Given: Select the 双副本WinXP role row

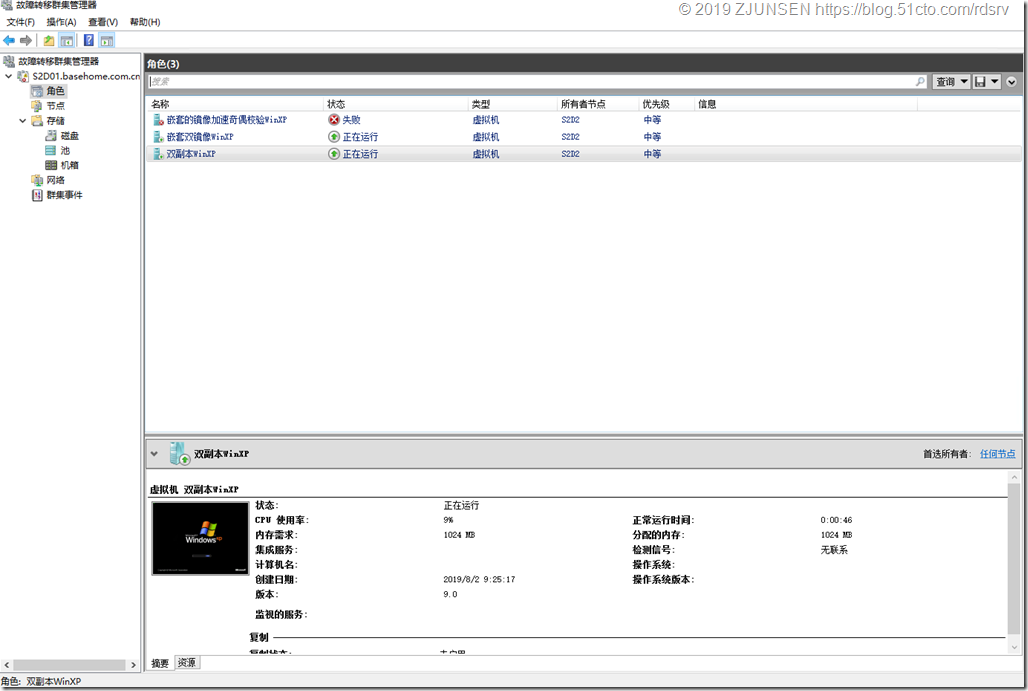Looking at the screenshot, I should tap(583, 154).
